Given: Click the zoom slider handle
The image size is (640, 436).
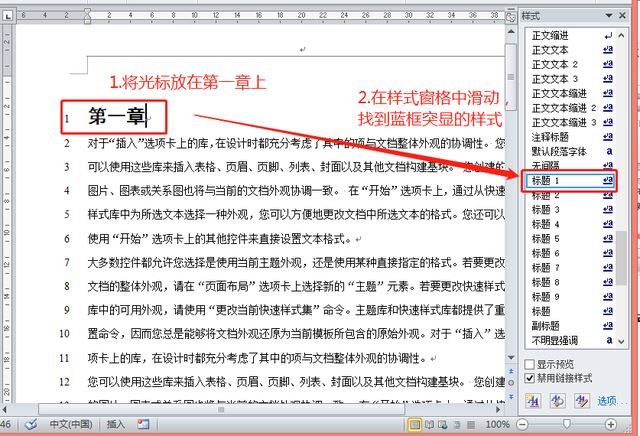Looking at the screenshot, I should tap(567, 425).
